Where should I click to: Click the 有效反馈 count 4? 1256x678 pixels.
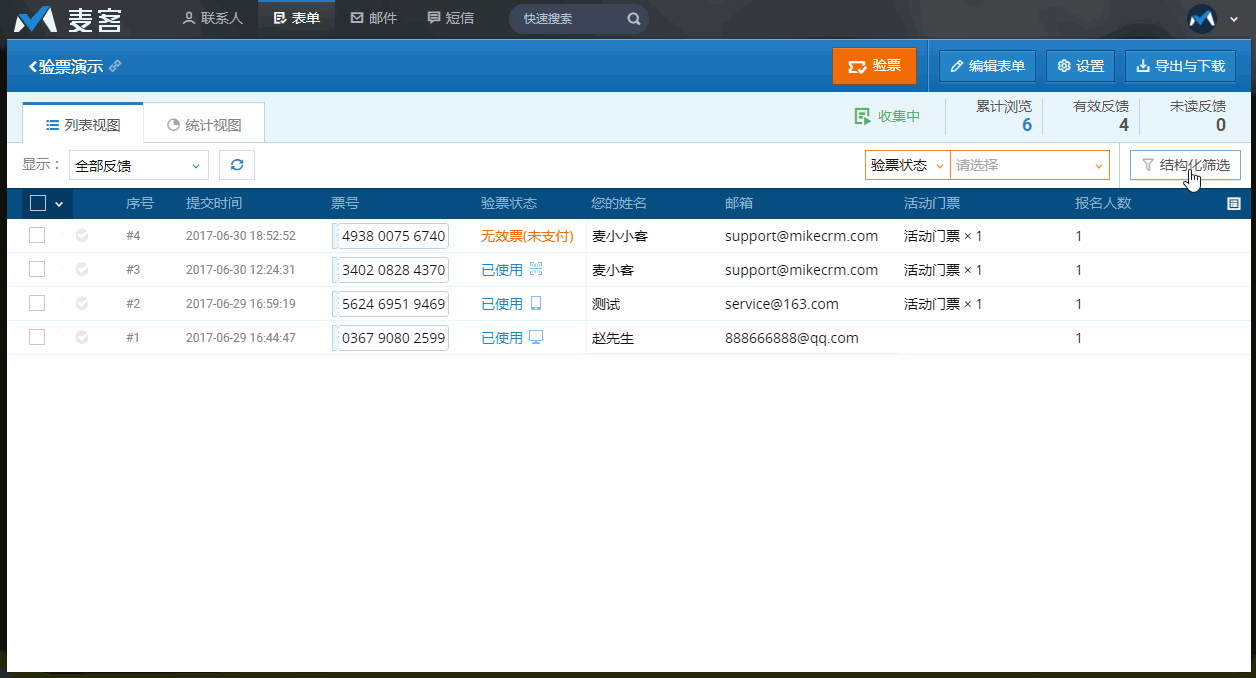coord(1124,125)
